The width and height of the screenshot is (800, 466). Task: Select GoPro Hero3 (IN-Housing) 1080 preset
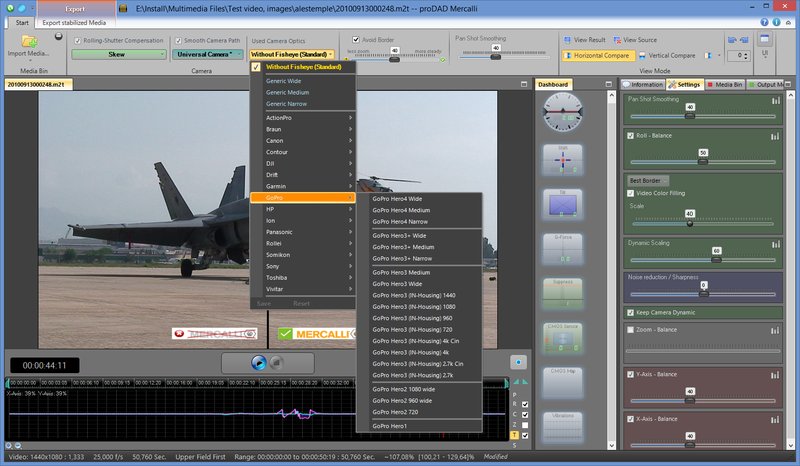pyautogui.click(x=419, y=307)
